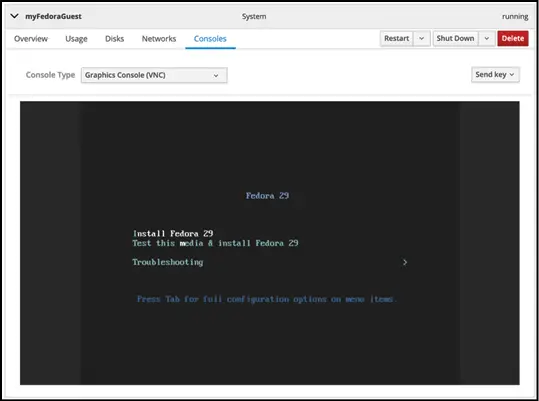Open the Console Type combo box
Image resolution: width=539 pixels, height=401 pixels.
tap(154, 75)
